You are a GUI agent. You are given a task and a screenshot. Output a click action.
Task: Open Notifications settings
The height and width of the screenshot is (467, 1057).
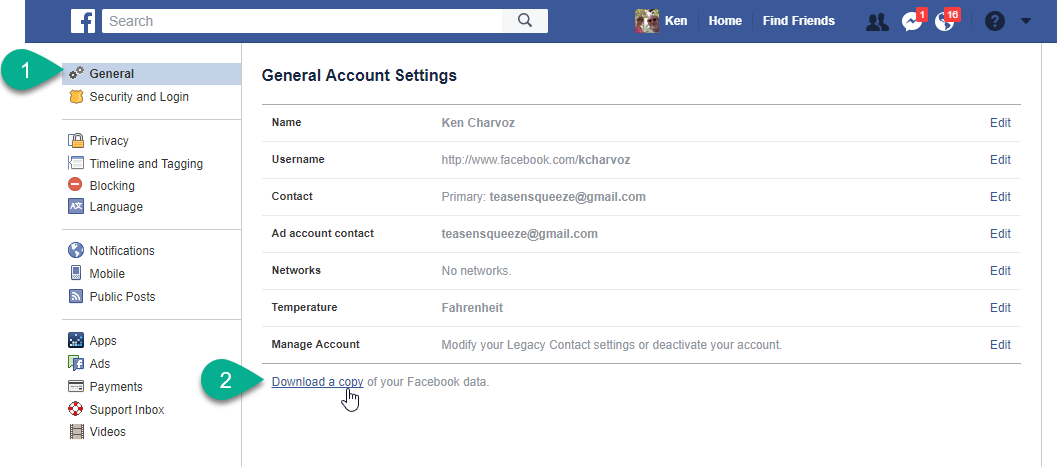pyautogui.click(x=122, y=250)
